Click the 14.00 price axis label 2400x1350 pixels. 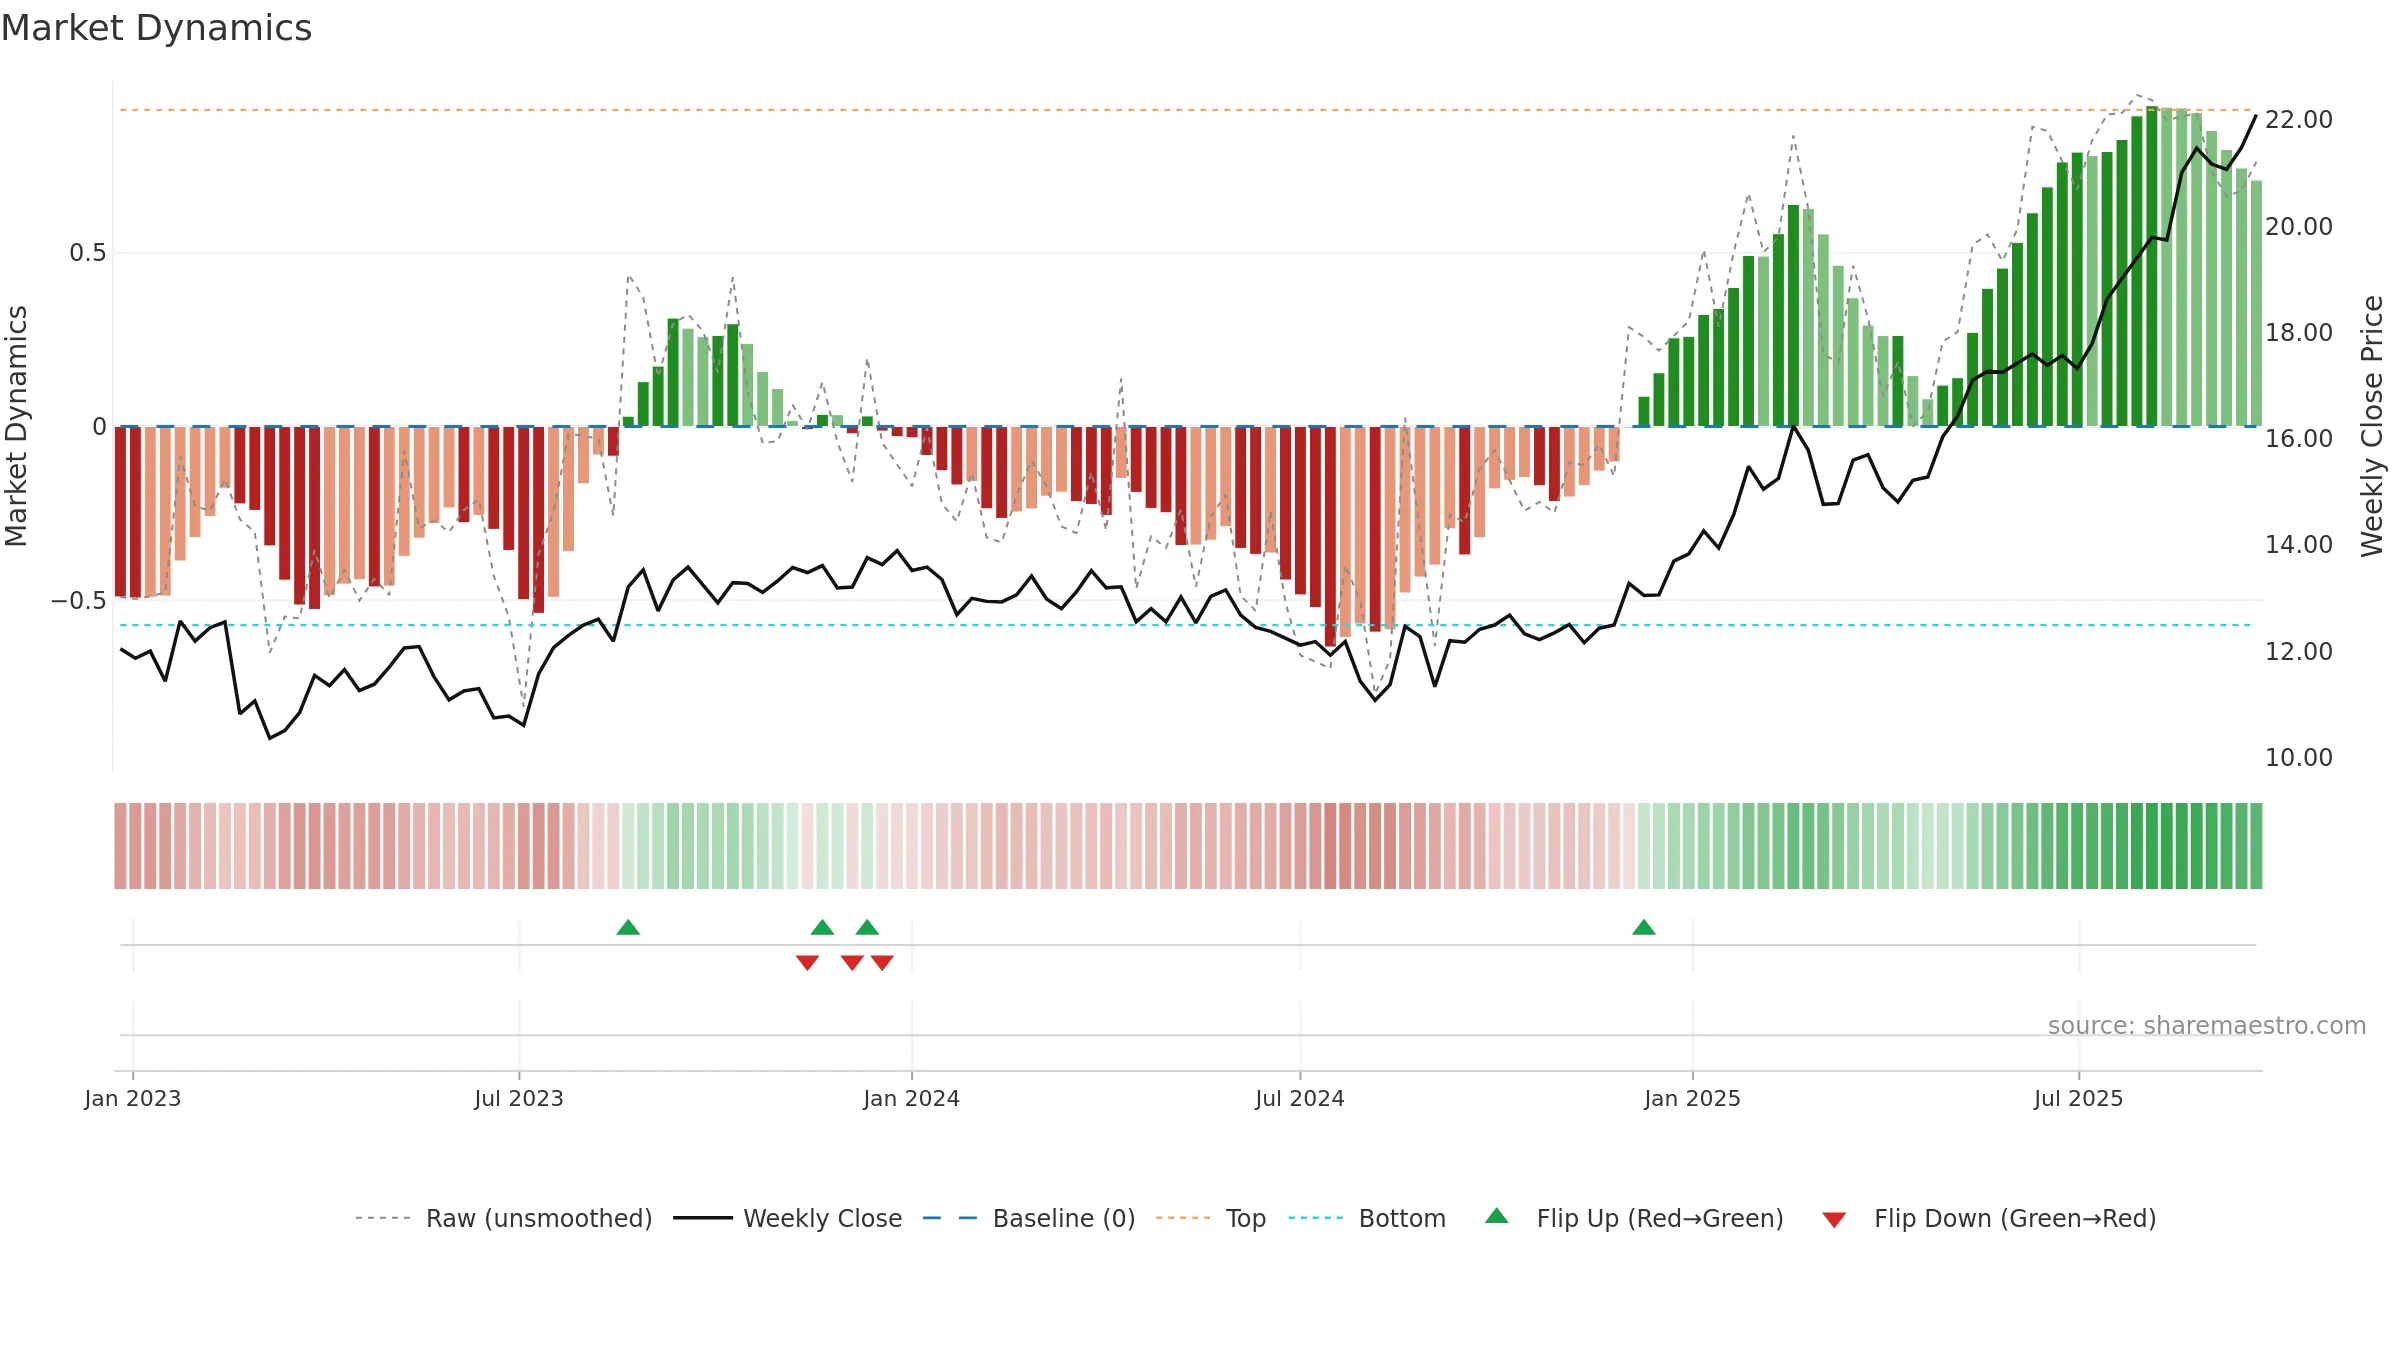[x=2298, y=545]
